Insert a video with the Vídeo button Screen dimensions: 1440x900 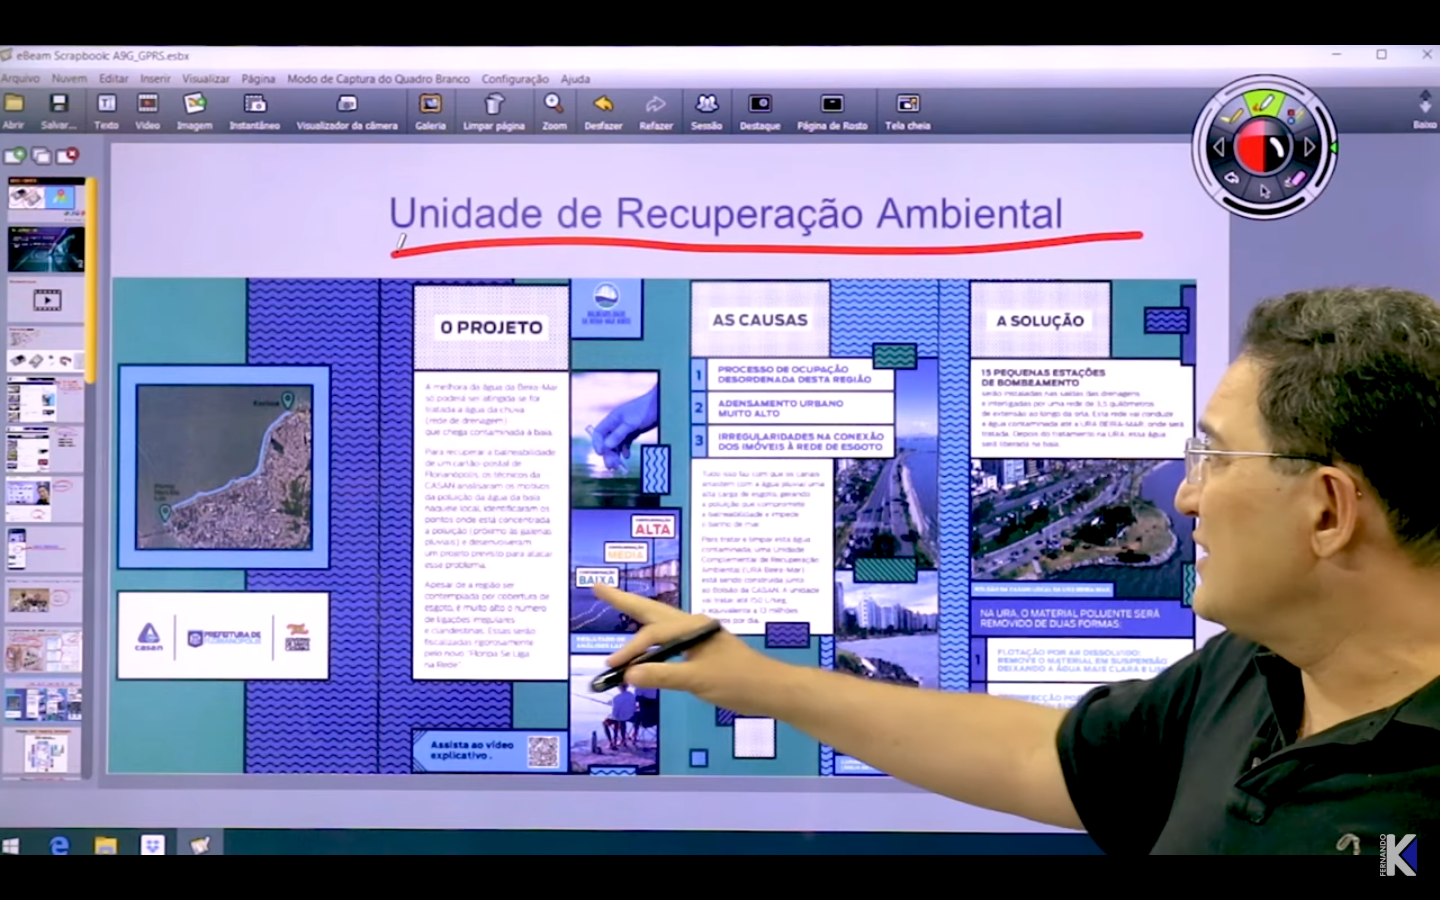[x=147, y=111]
